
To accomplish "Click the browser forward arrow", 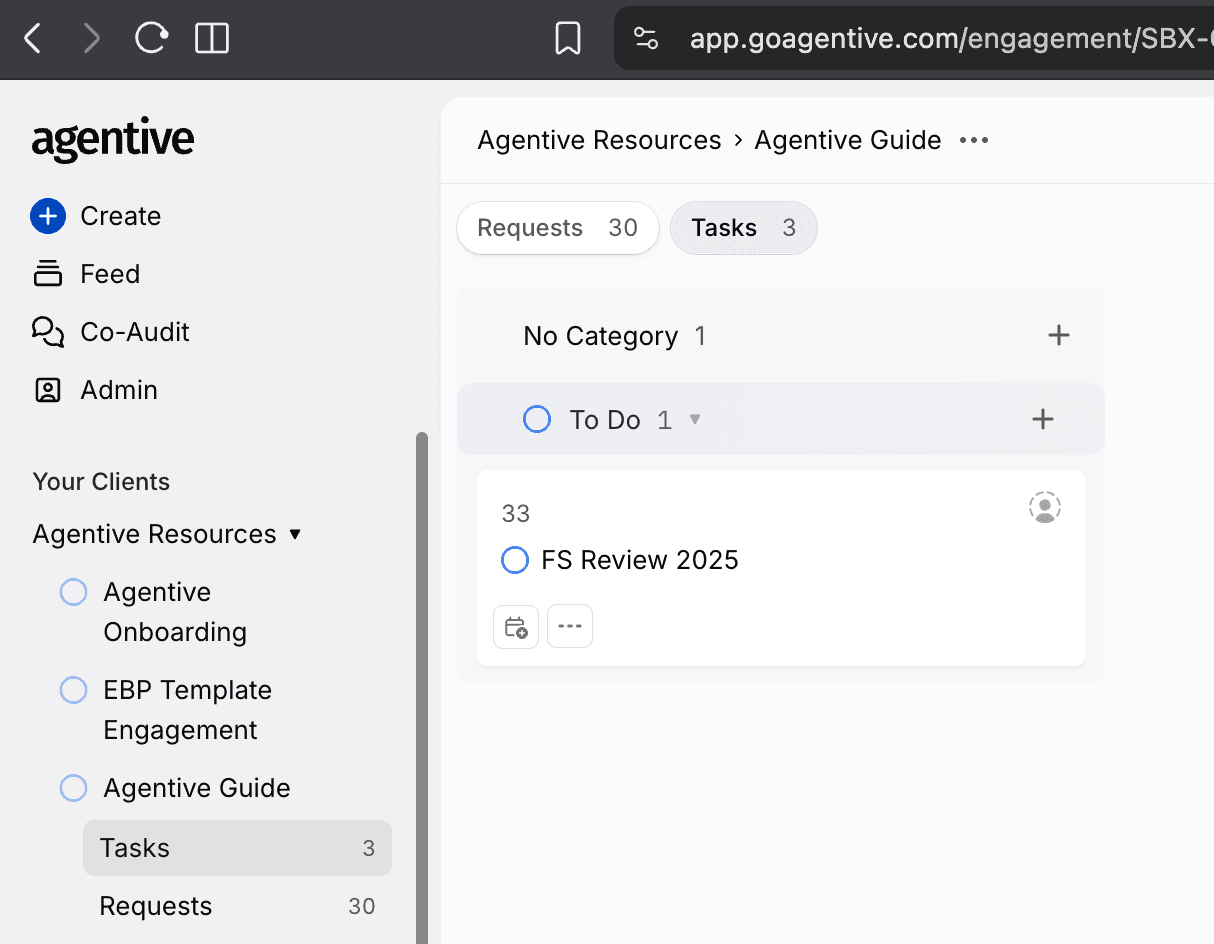I will pyautogui.click(x=92, y=39).
